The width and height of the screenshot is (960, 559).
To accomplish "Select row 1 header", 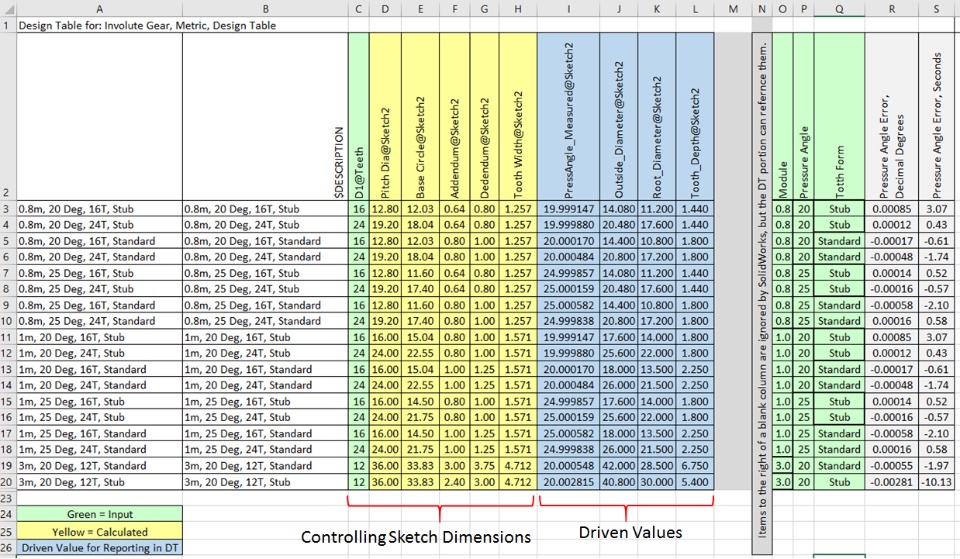I will point(7,25).
